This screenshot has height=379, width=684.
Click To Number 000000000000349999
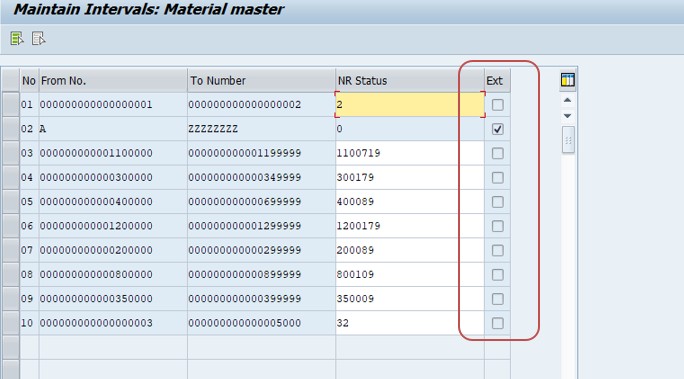262,178
